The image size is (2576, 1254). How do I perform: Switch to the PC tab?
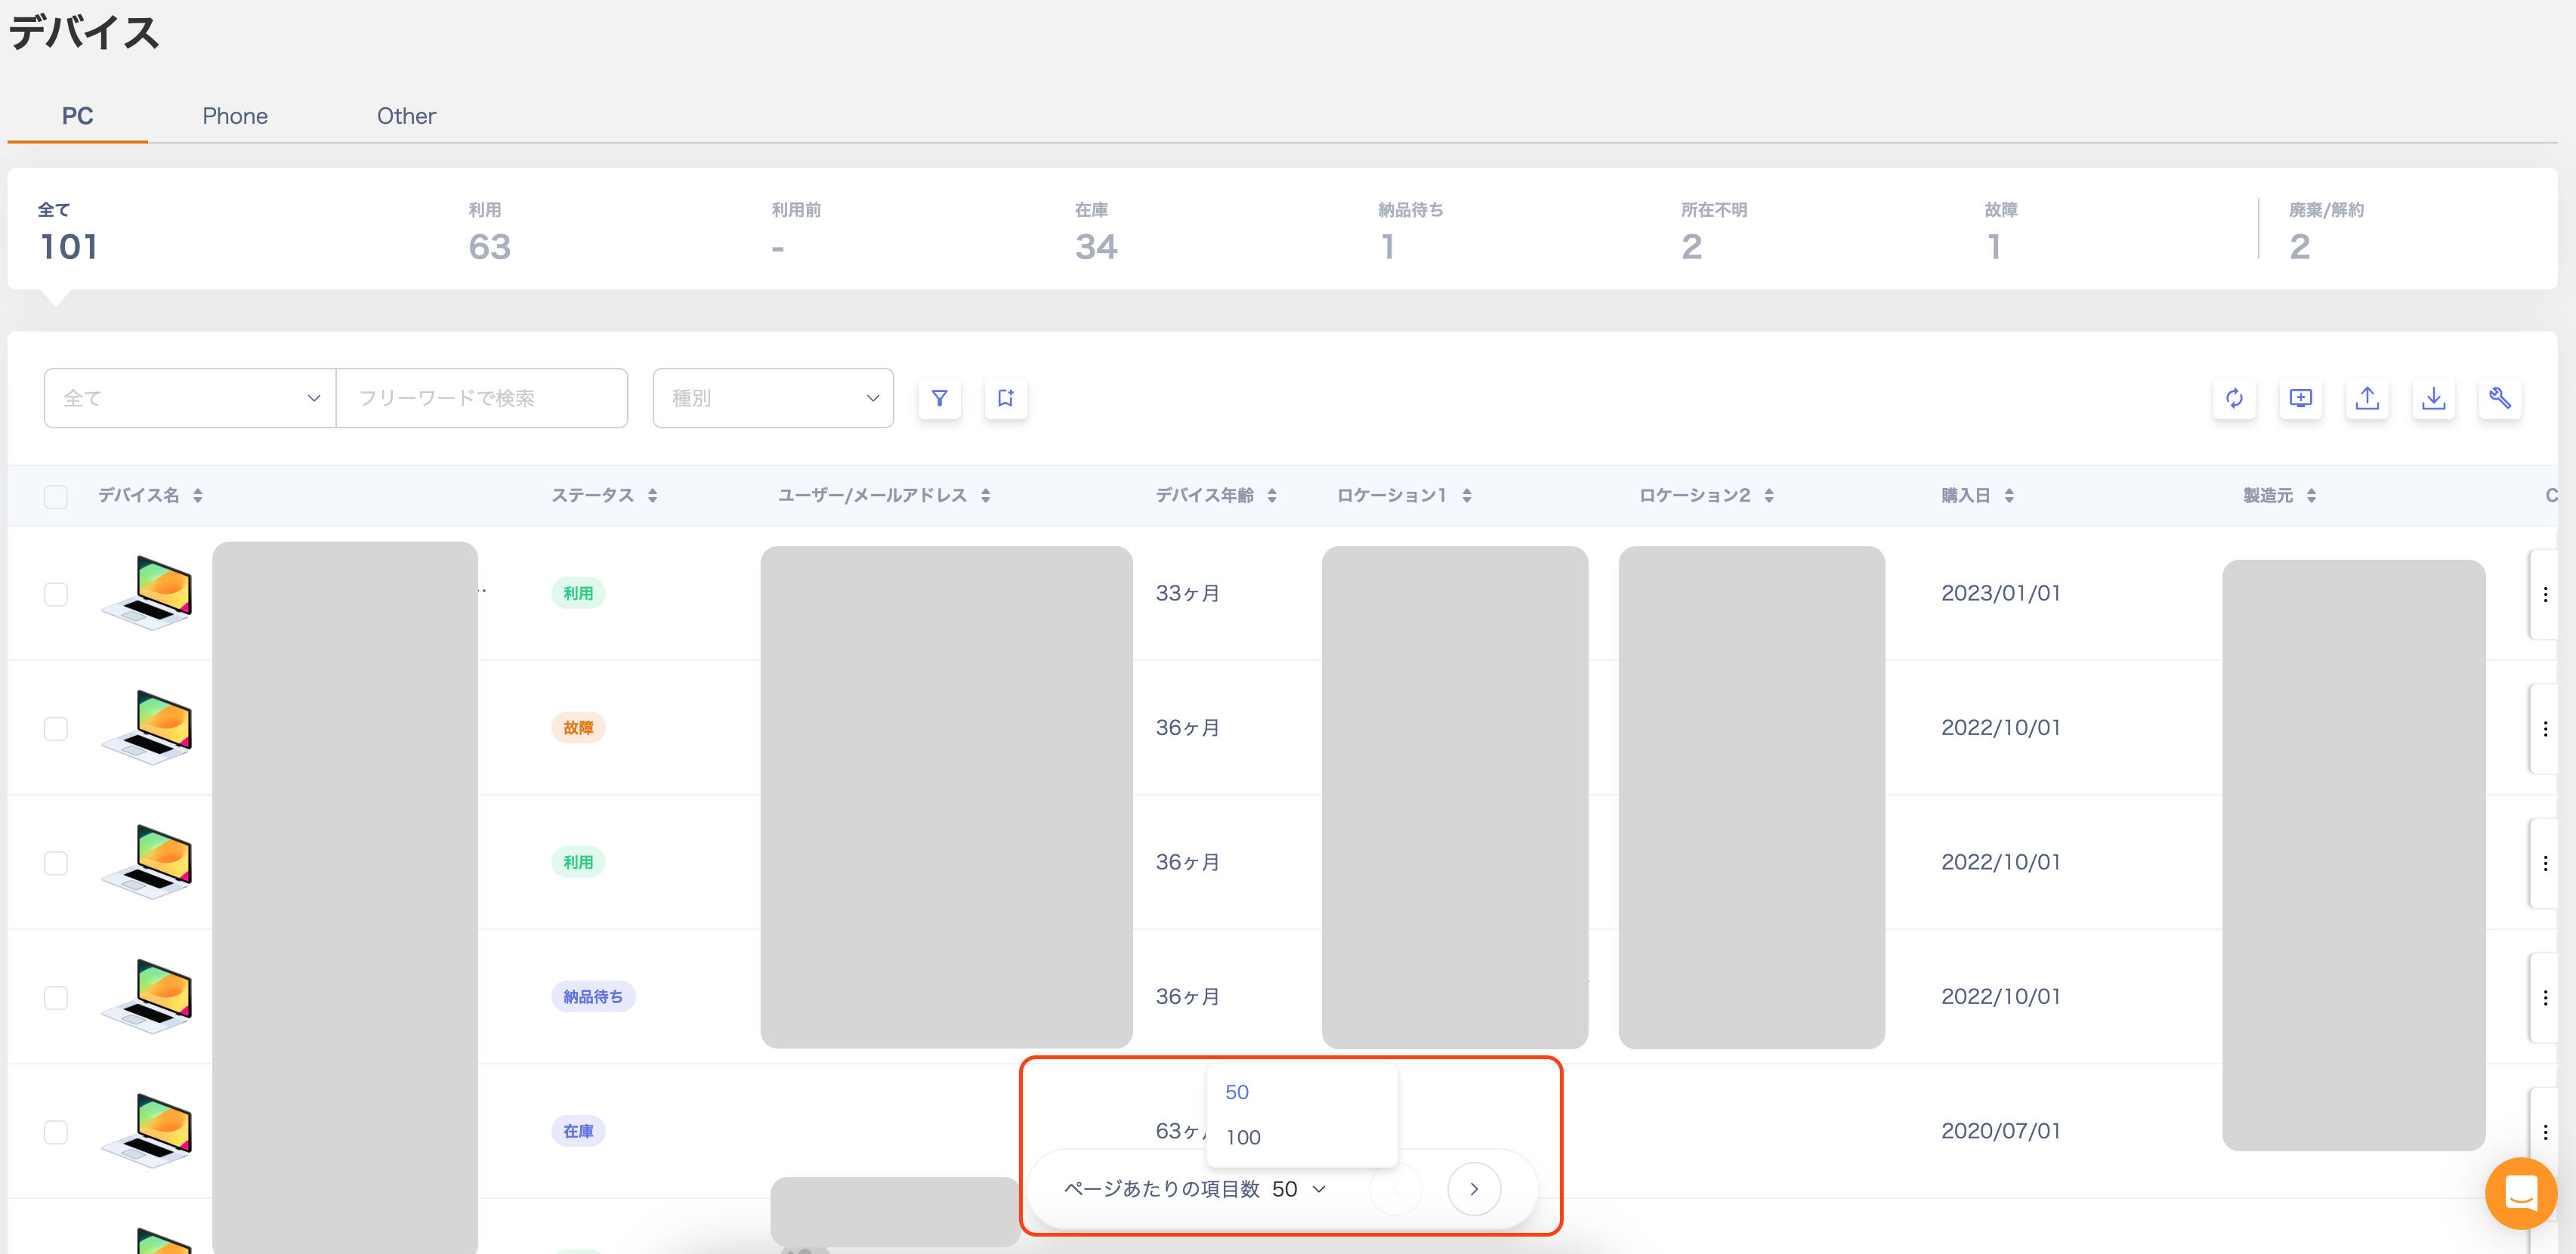(x=77, y=116)
